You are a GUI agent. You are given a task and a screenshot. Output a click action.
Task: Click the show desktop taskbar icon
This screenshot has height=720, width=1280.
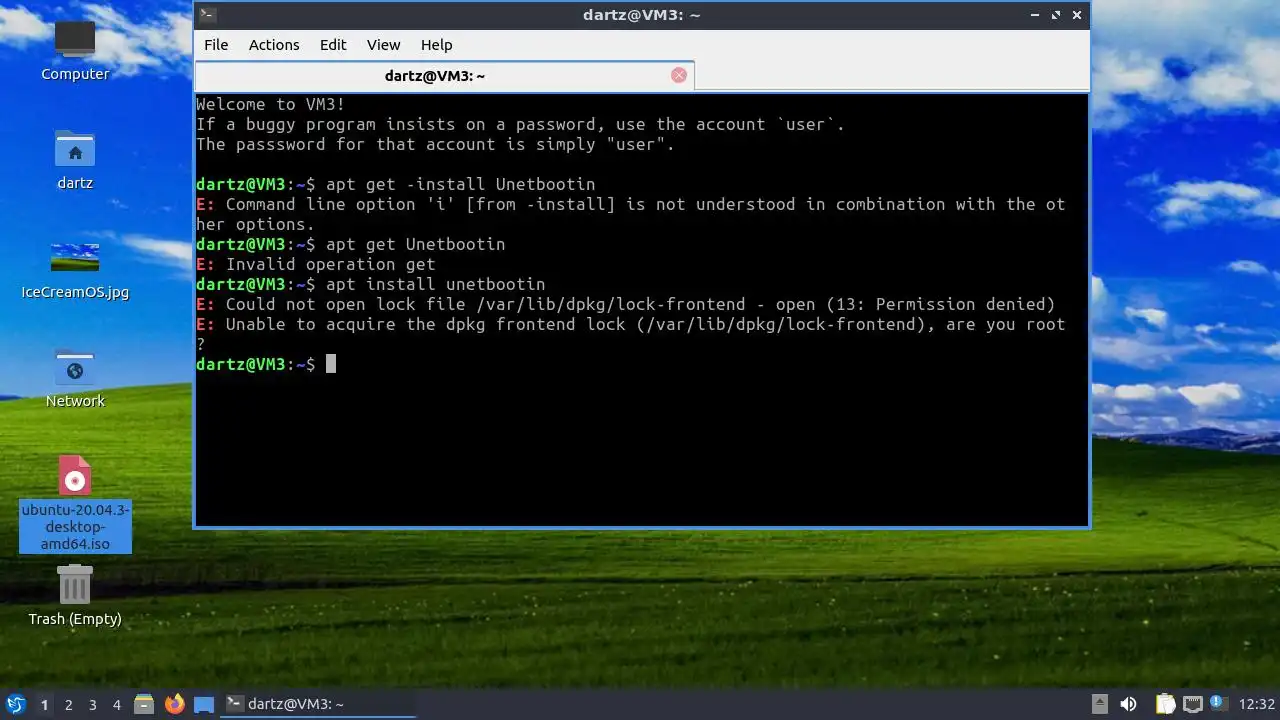point(204,704)
